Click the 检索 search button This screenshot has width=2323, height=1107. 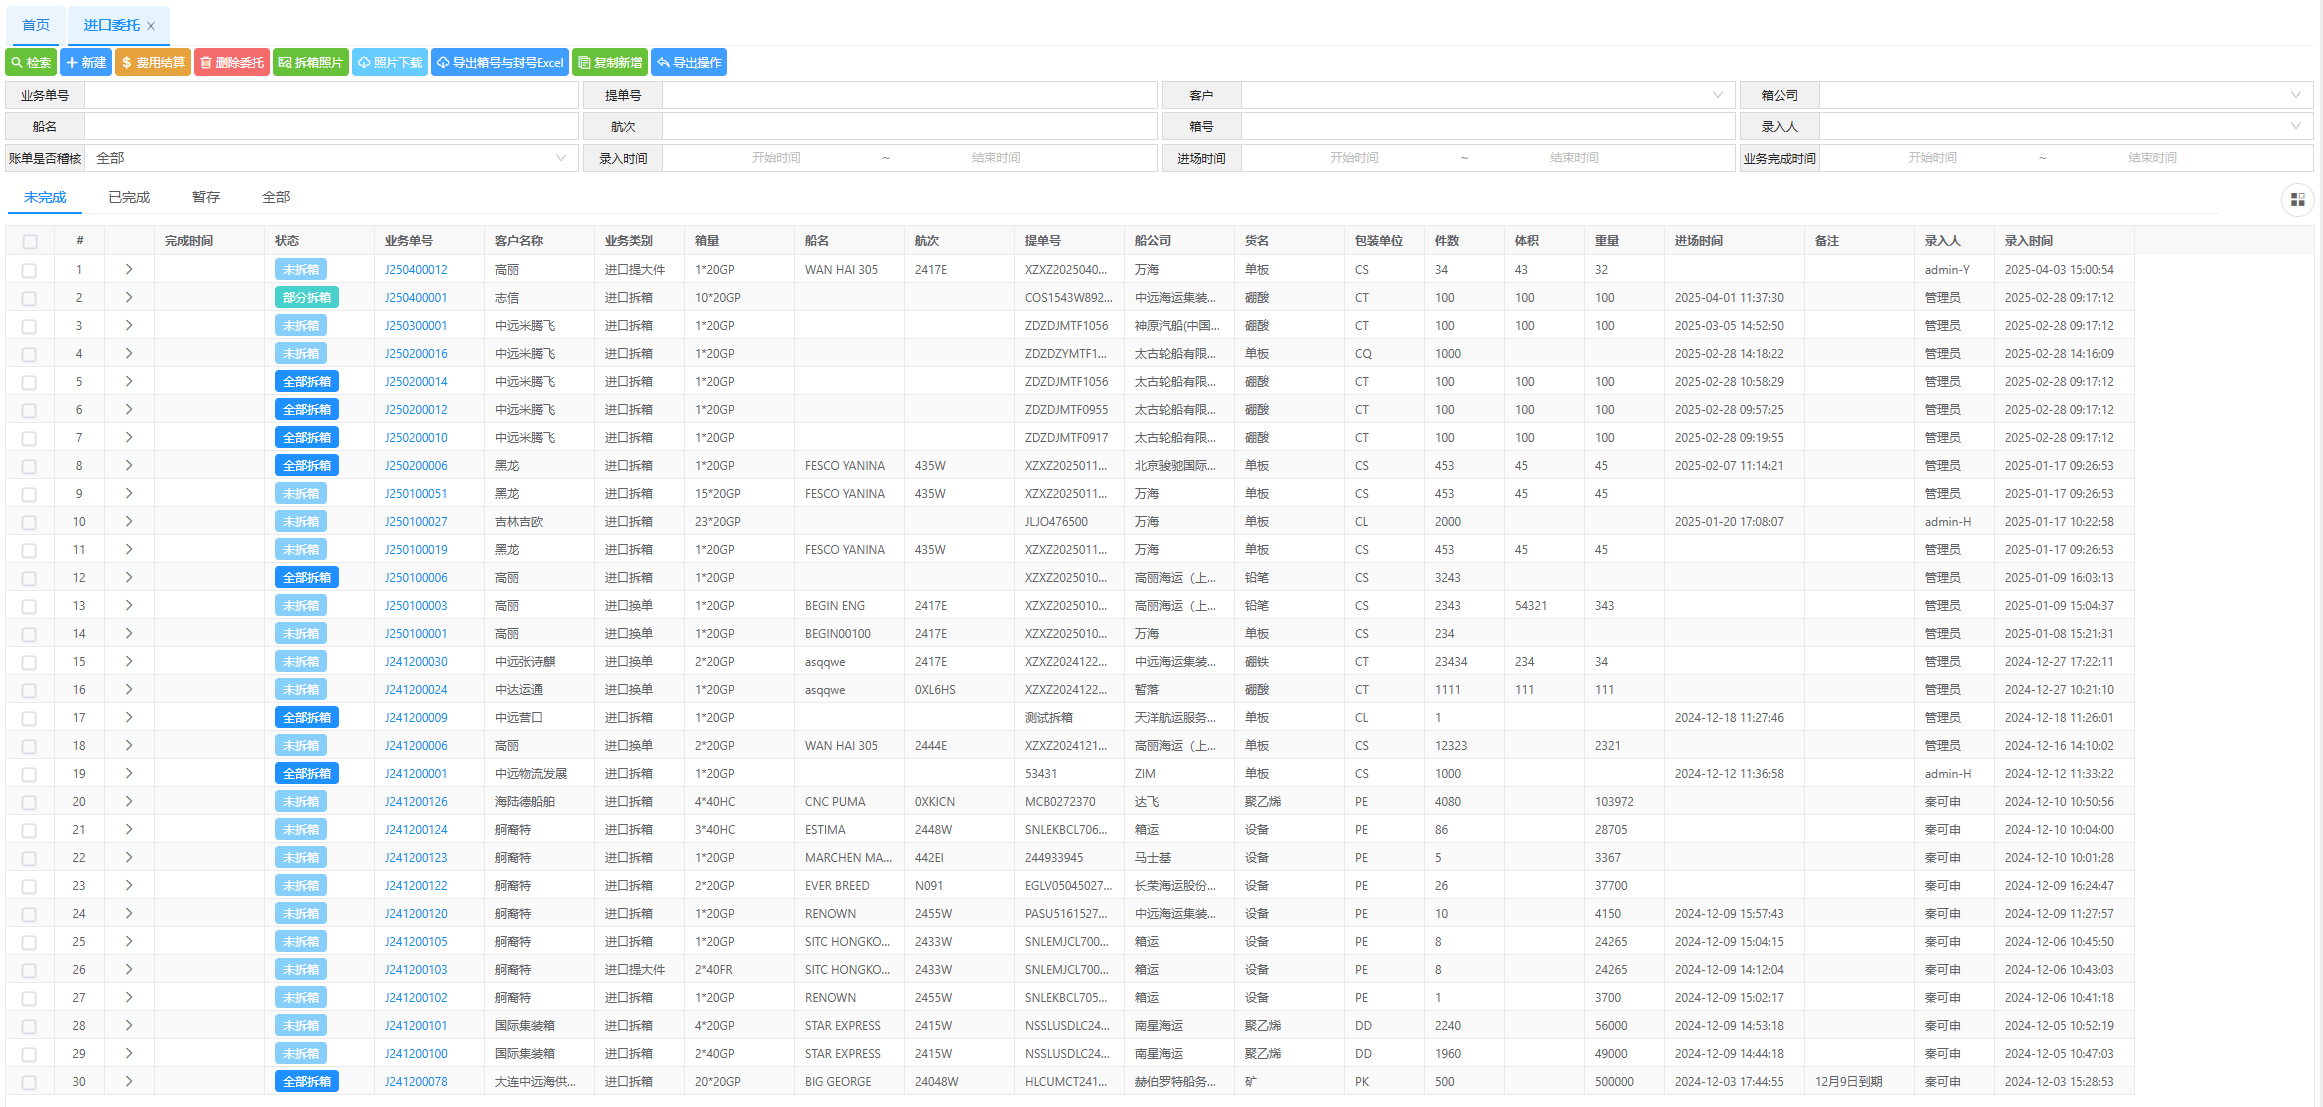pyautogui.click(x=31, y=62)
